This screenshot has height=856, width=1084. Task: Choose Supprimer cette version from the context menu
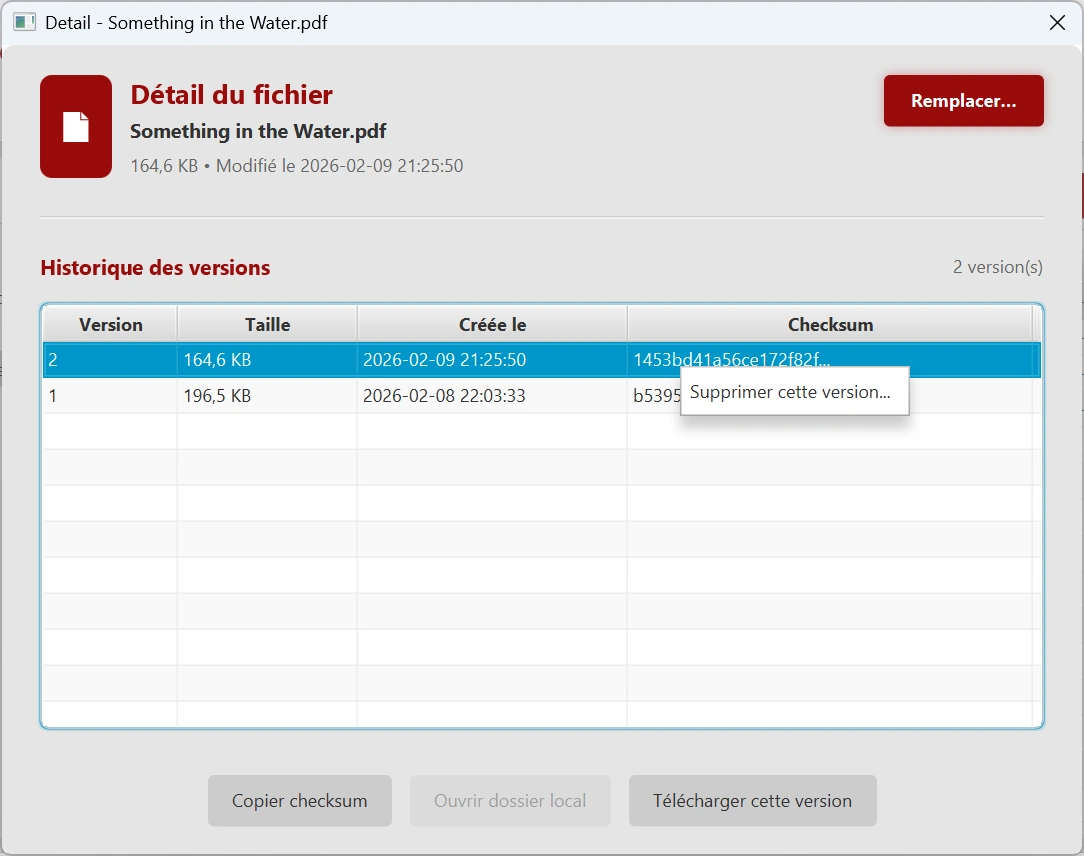pyautogui.click(x=794, y=392)
